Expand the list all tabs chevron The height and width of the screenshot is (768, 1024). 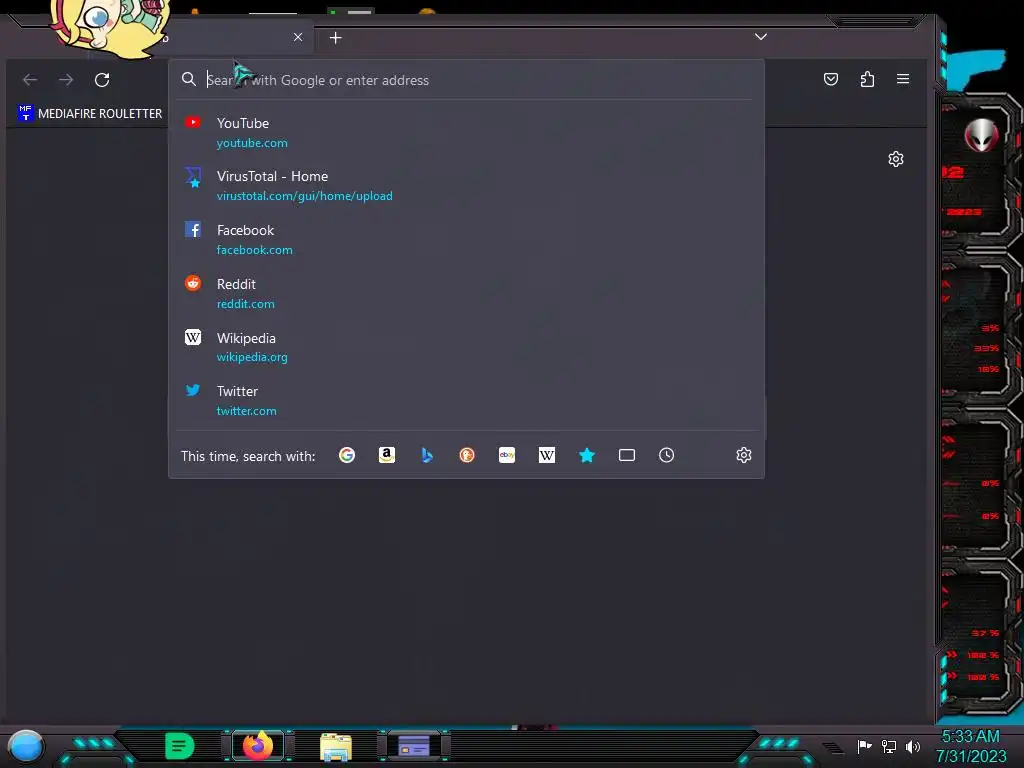pyautogui.click(x=761, y=37)
